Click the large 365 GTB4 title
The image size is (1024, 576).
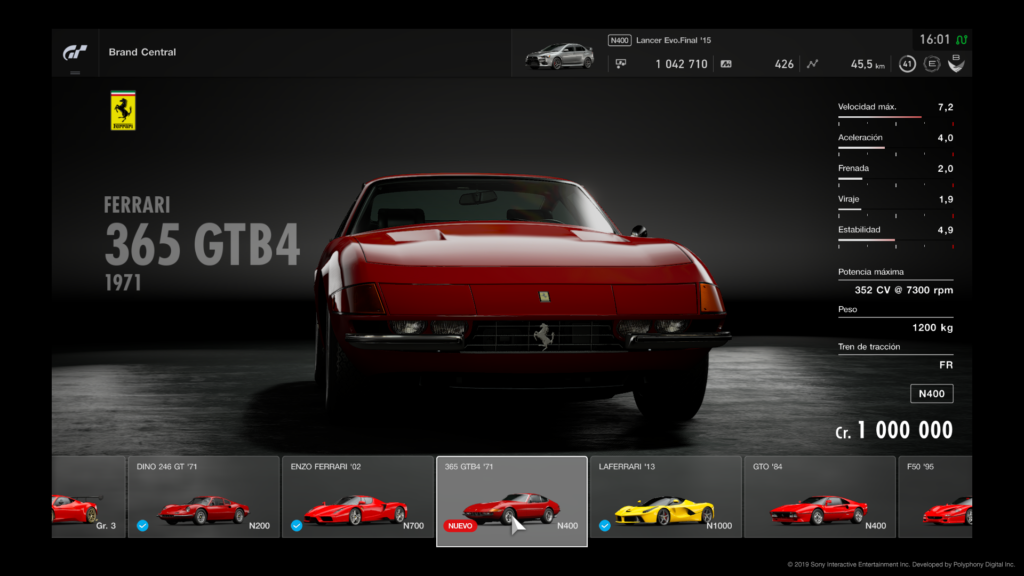click(x=202, y=245)
